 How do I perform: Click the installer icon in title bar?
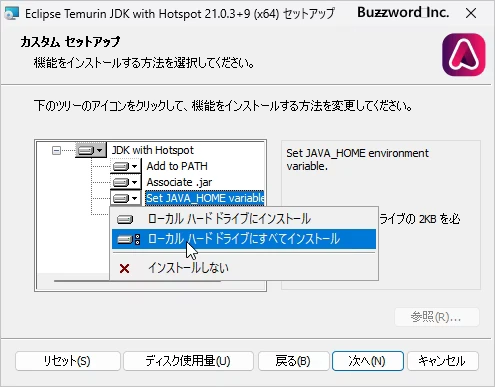coord(12,14)
